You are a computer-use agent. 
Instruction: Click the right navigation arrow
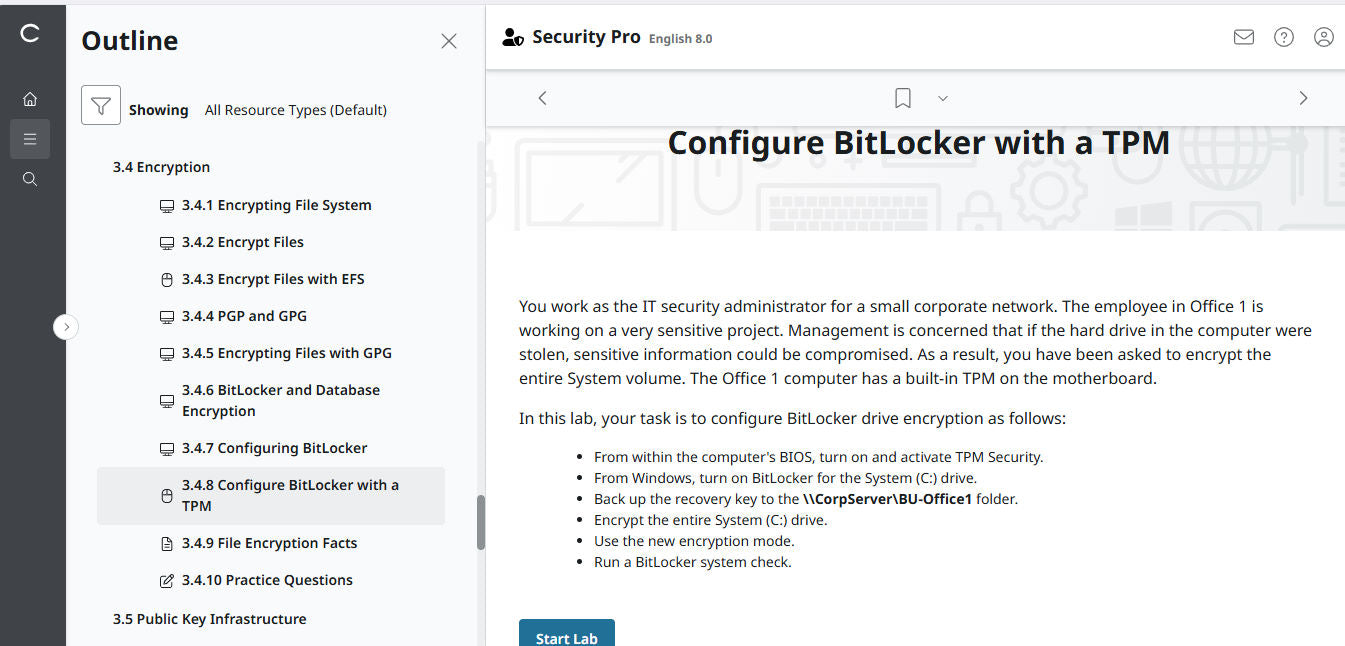(1303, 98)
